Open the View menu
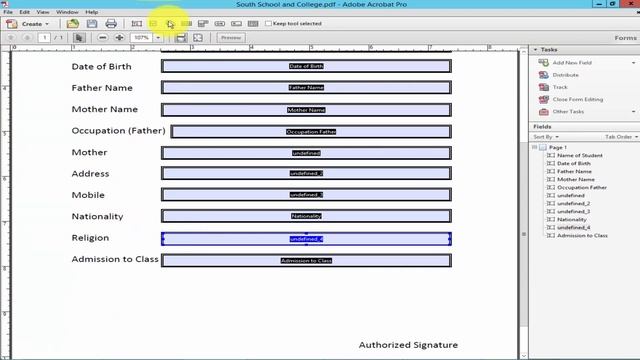The height and width of the screenshot is (360, 640). coord(42,12)
